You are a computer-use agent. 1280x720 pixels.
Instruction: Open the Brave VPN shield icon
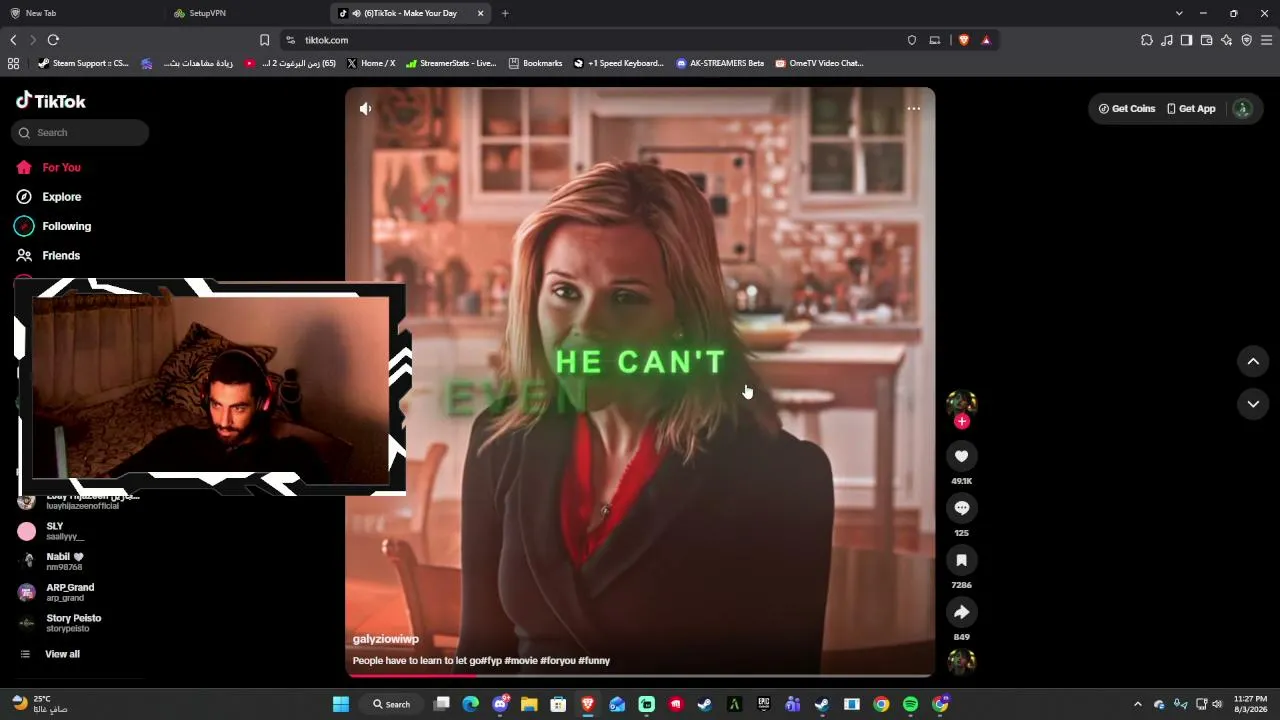(1246, 40)
